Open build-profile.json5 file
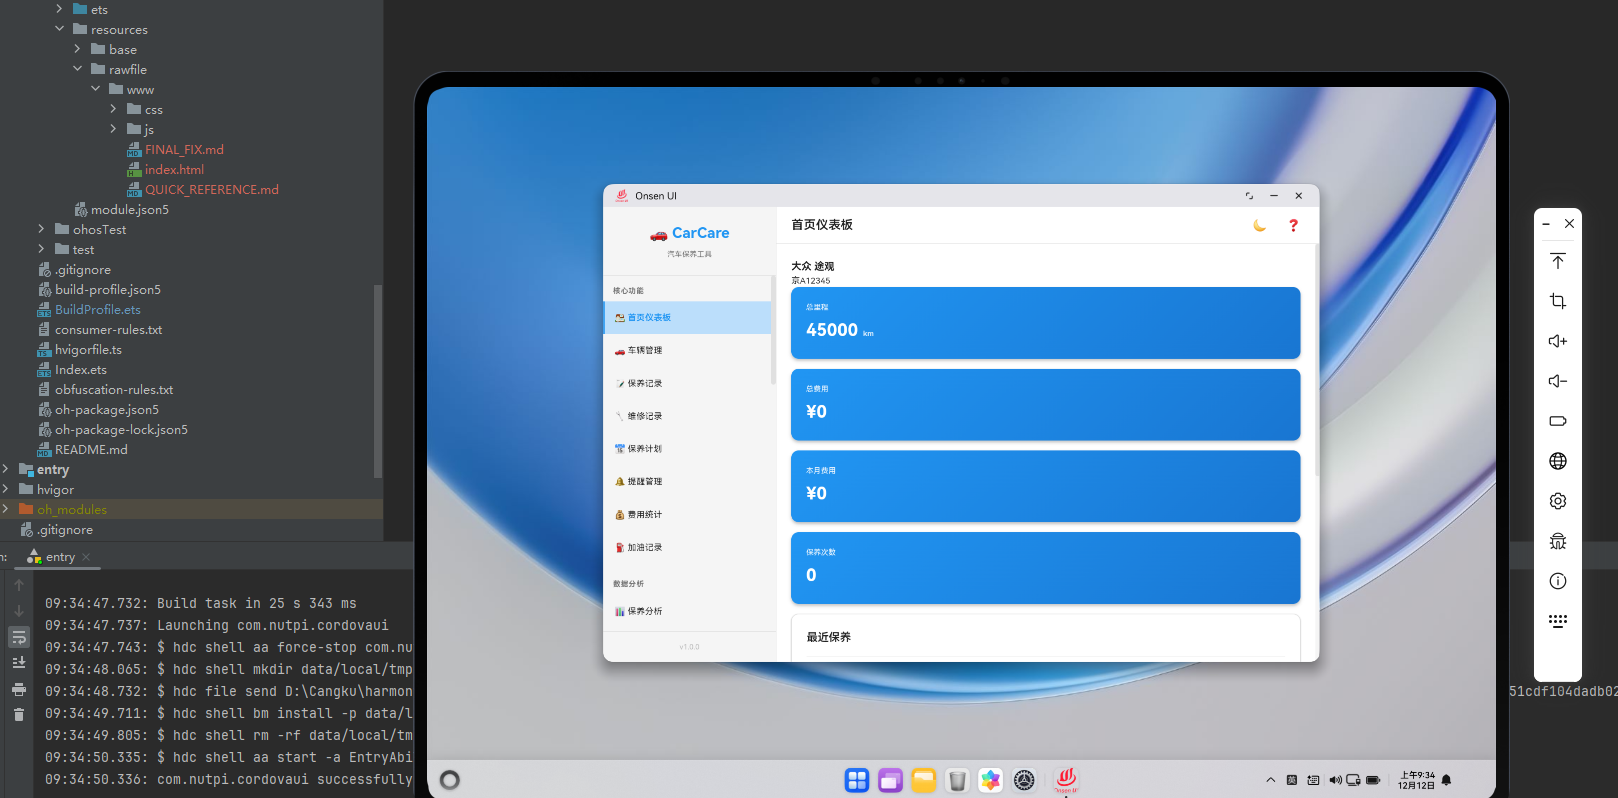Screen dimensions: 1618x798 tap(107, 289)
